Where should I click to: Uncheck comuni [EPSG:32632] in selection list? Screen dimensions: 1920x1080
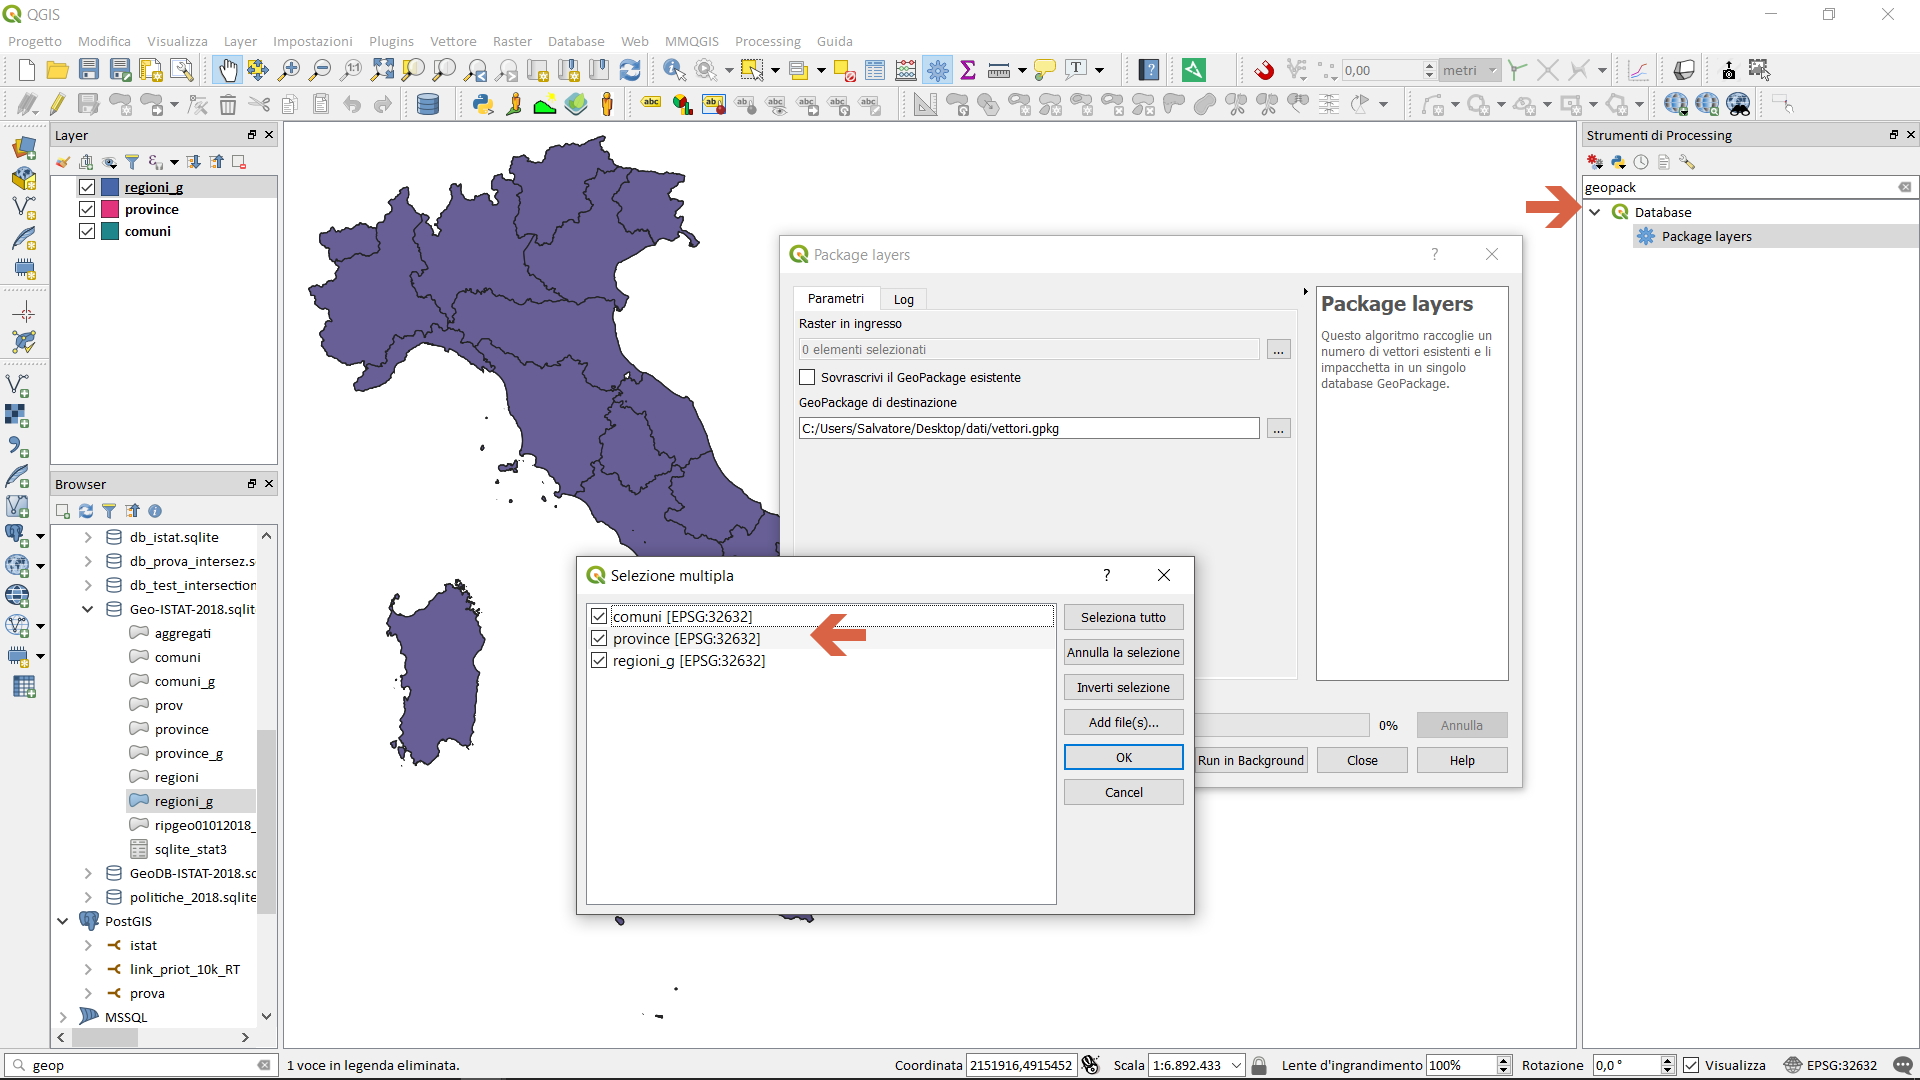(x=599, y=616)
